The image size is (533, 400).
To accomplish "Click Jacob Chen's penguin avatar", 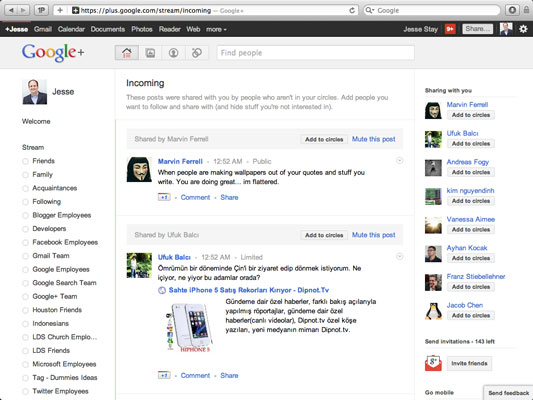I will pos(433,311).
